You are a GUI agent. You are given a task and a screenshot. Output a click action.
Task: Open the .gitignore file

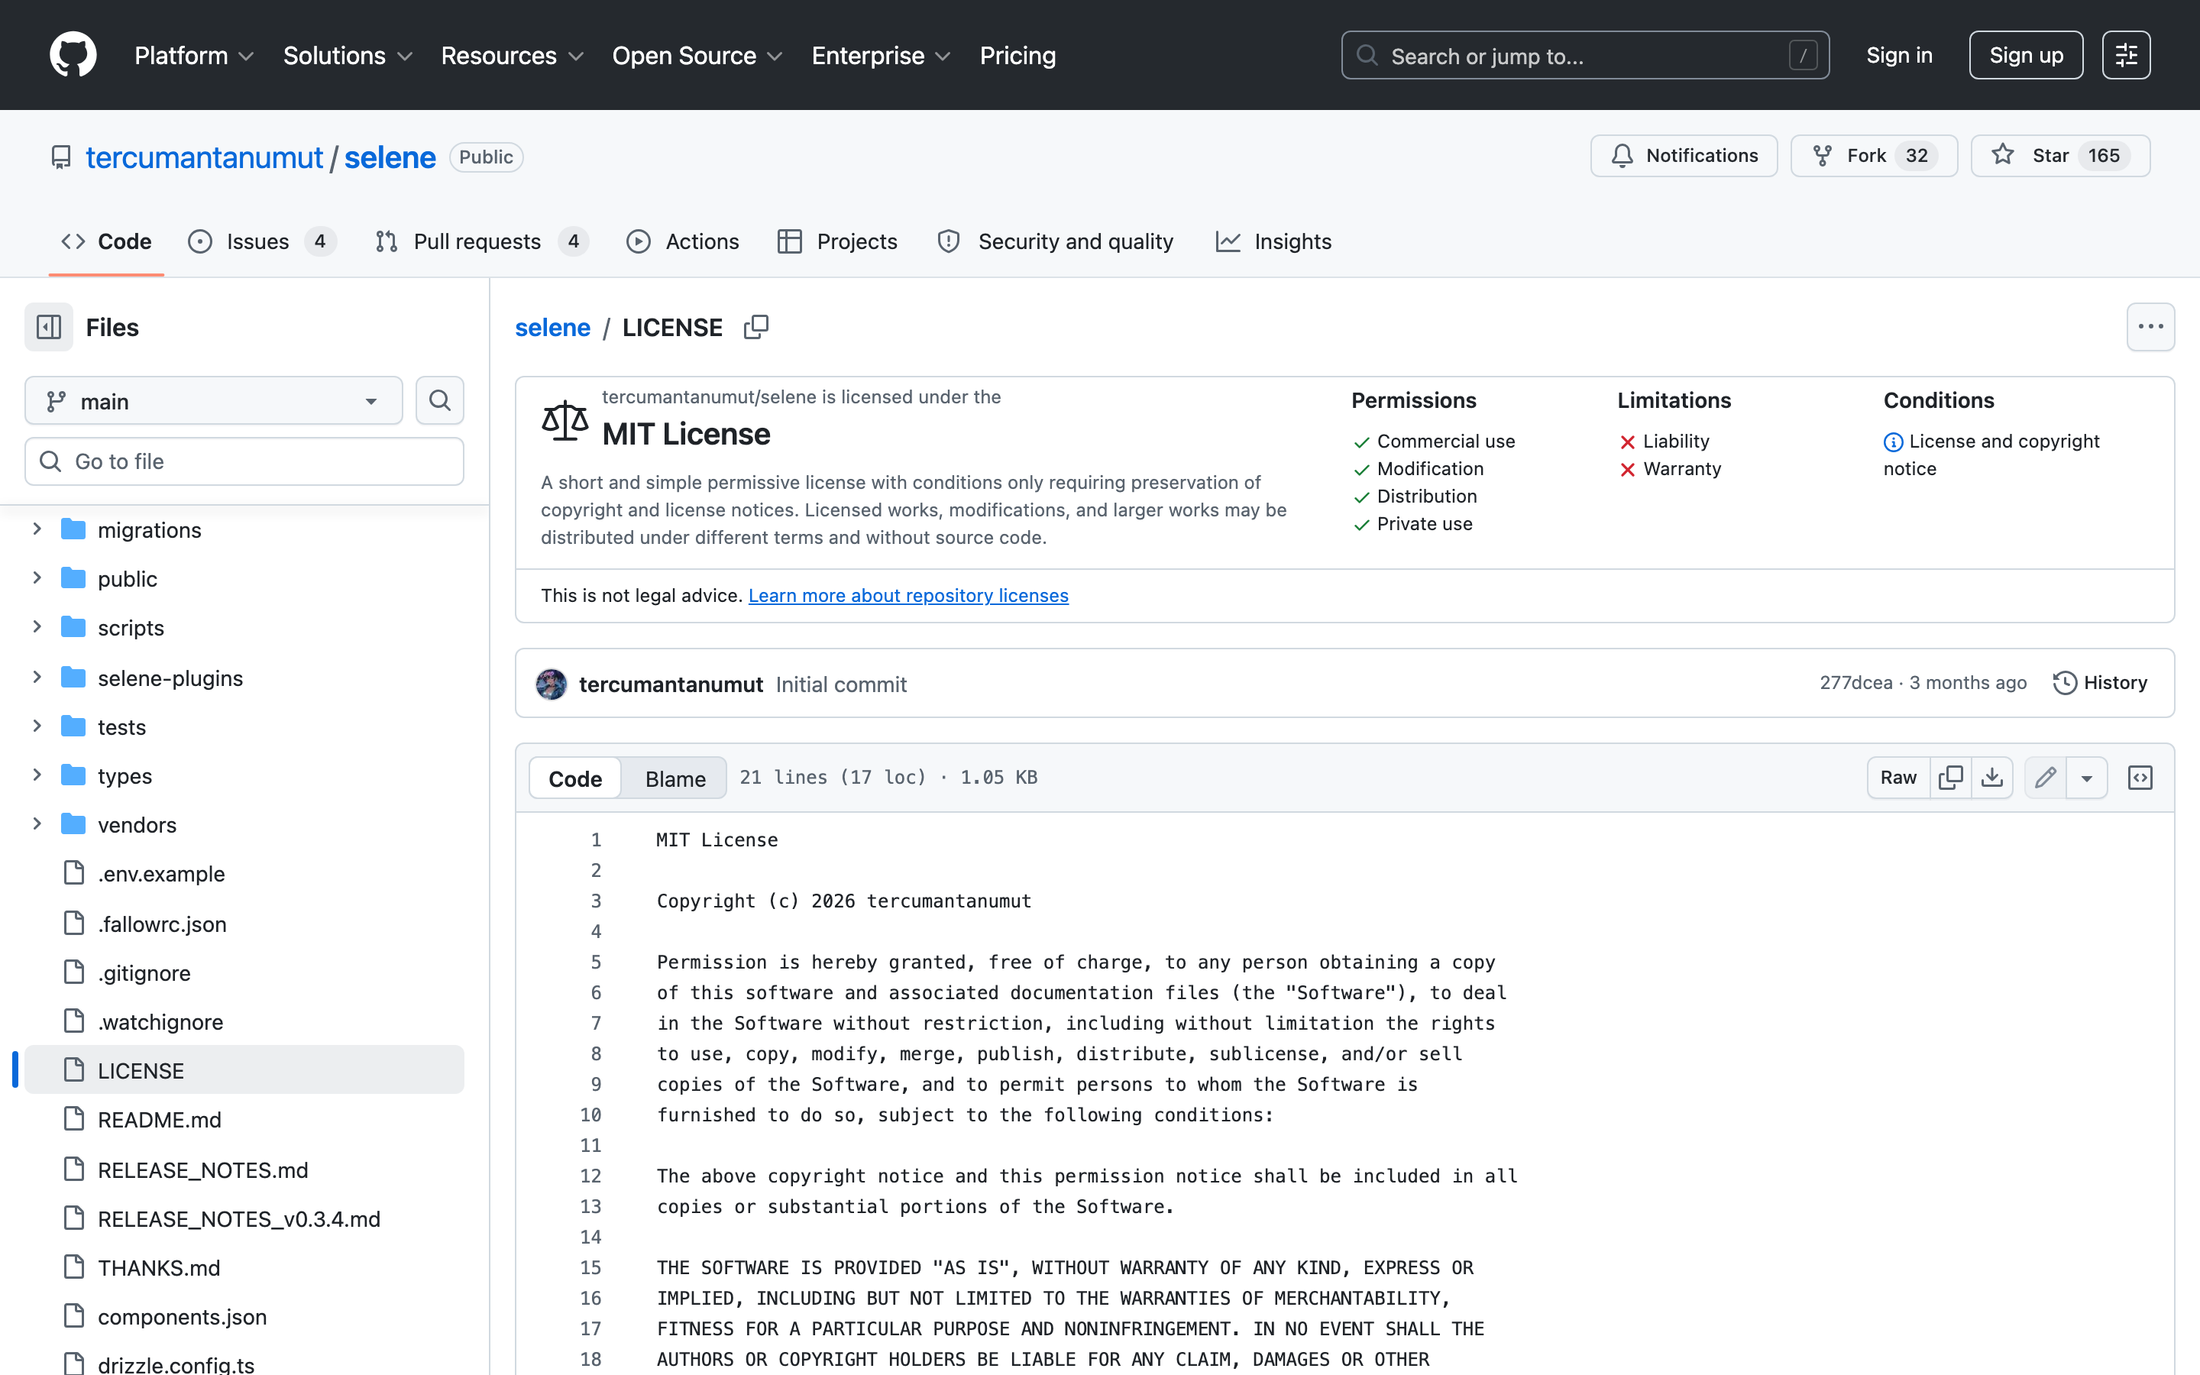(144, 973)
